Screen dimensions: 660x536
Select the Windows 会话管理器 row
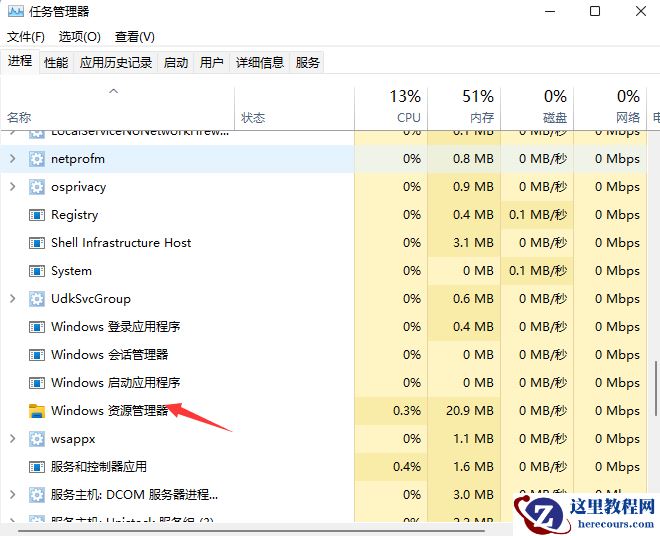pos(323,355)
